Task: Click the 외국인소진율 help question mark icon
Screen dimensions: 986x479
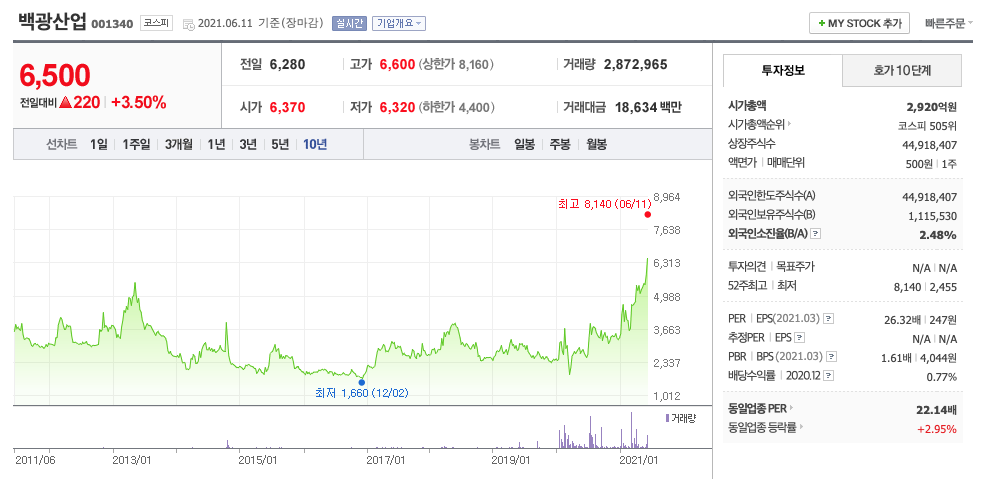Action: tap(816, 234)
